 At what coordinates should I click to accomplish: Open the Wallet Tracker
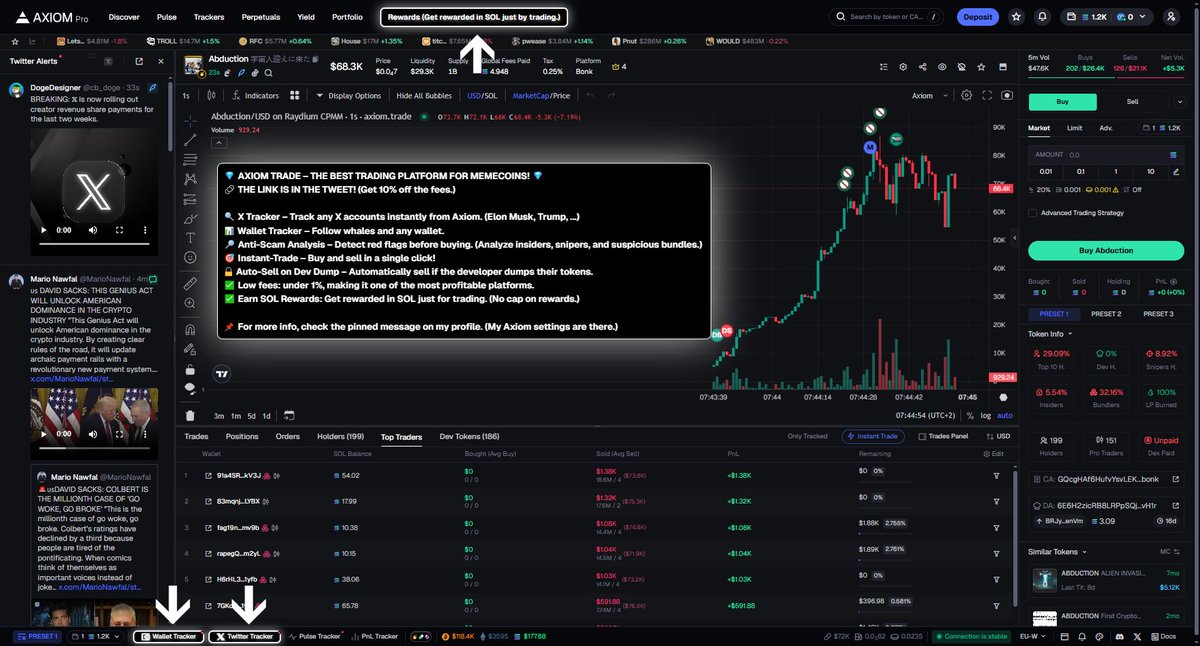(169, 636)
